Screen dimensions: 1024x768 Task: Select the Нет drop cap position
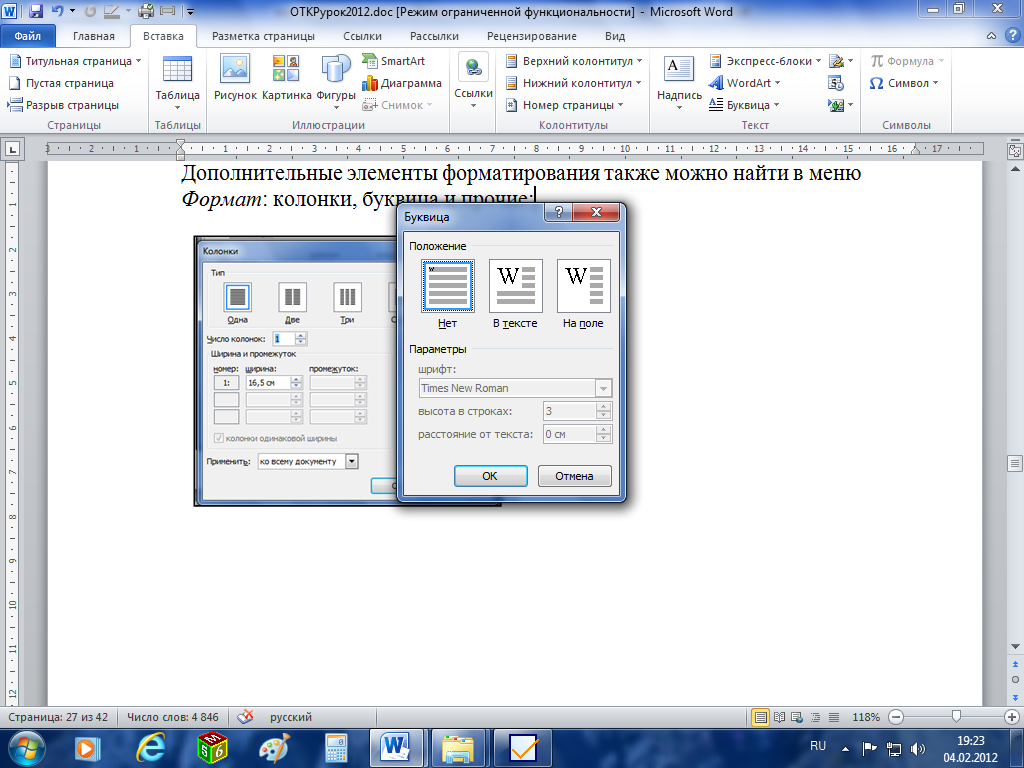click(x=448, y=286)
